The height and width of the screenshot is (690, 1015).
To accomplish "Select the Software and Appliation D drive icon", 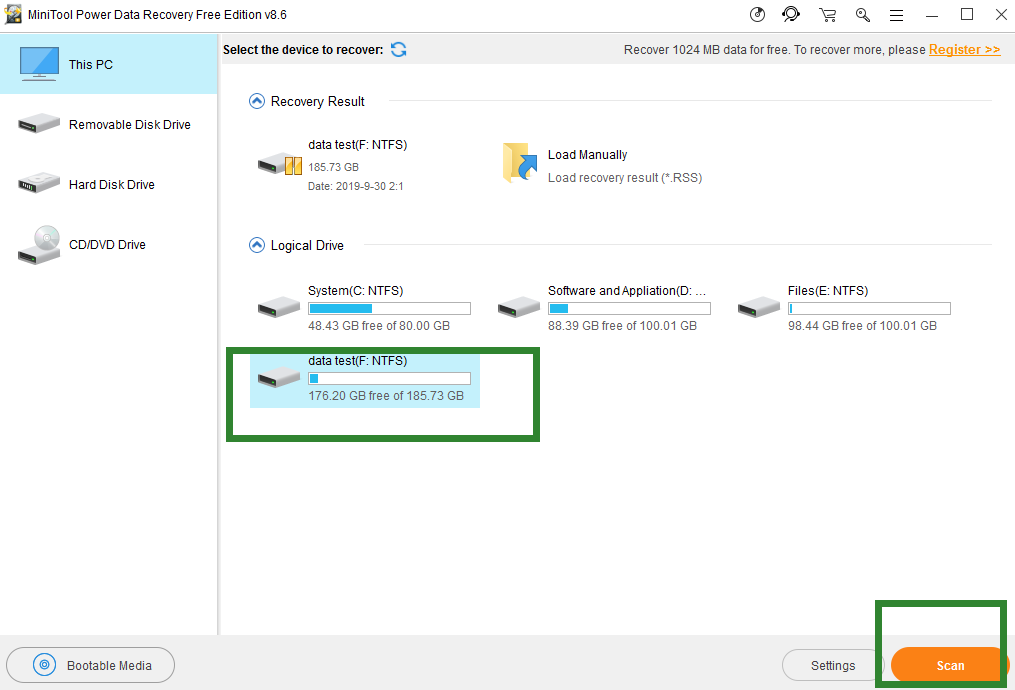I will (519, 307).
